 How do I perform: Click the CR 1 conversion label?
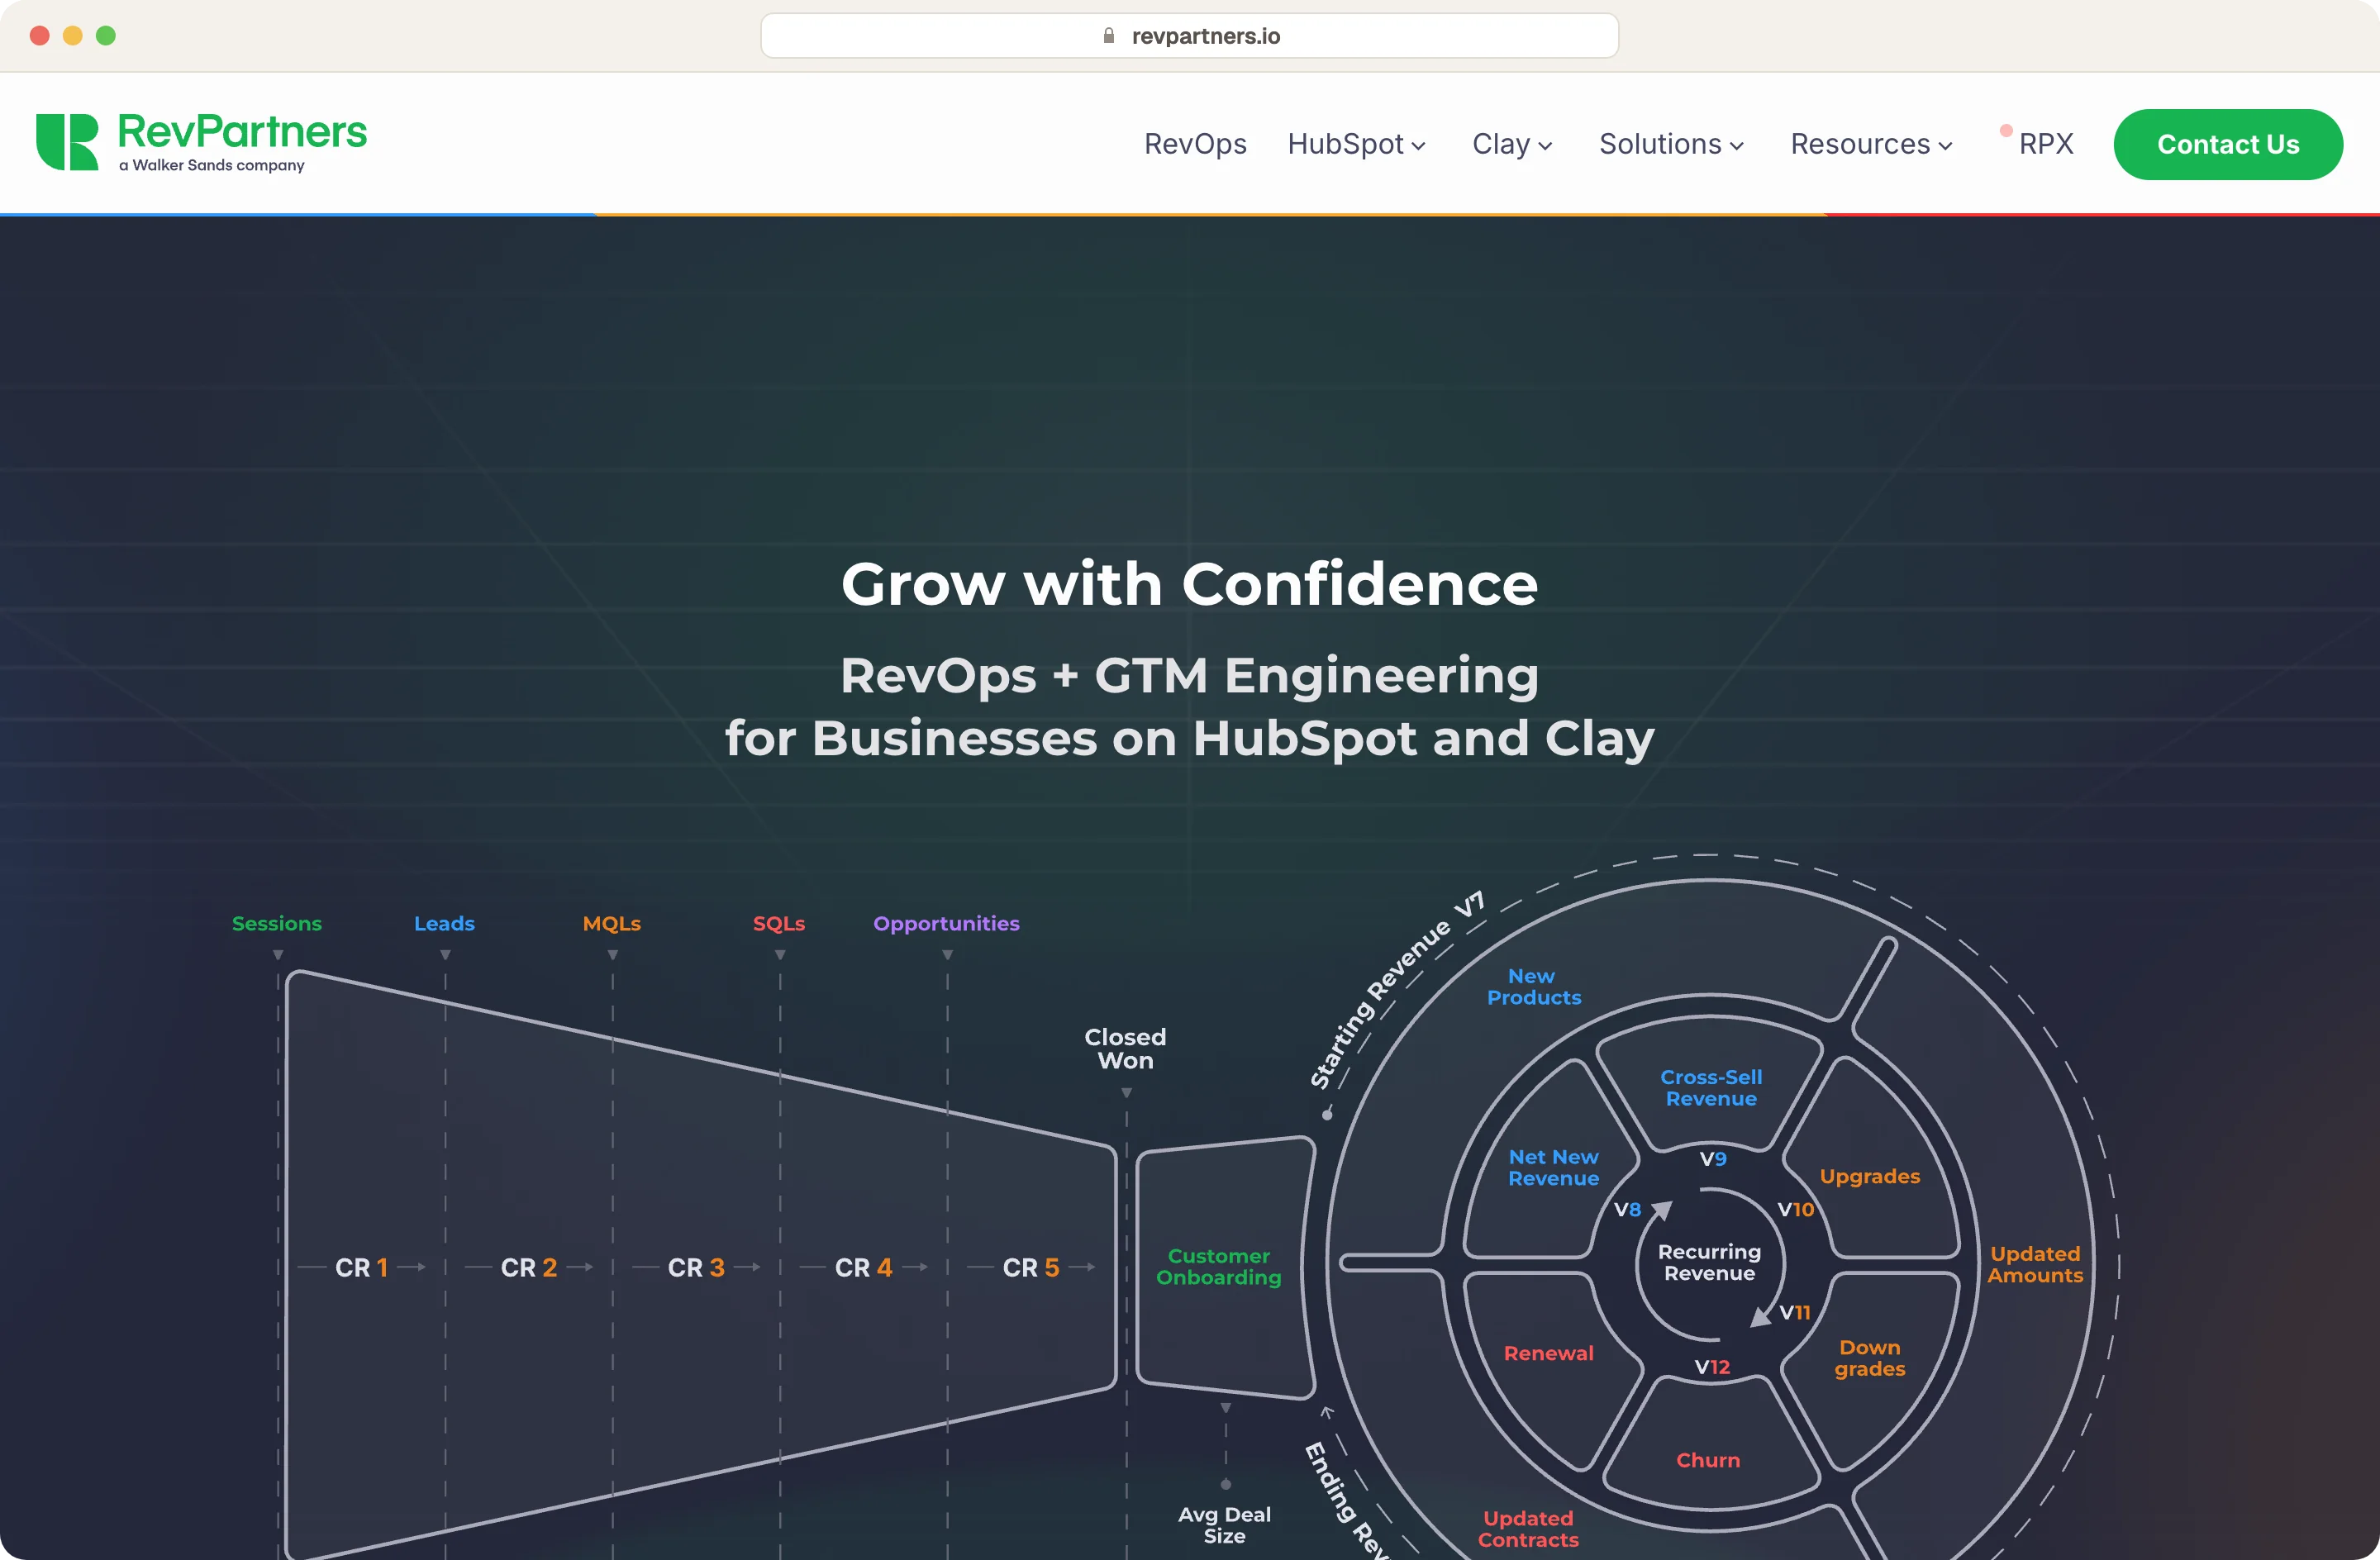[361, 1267]
